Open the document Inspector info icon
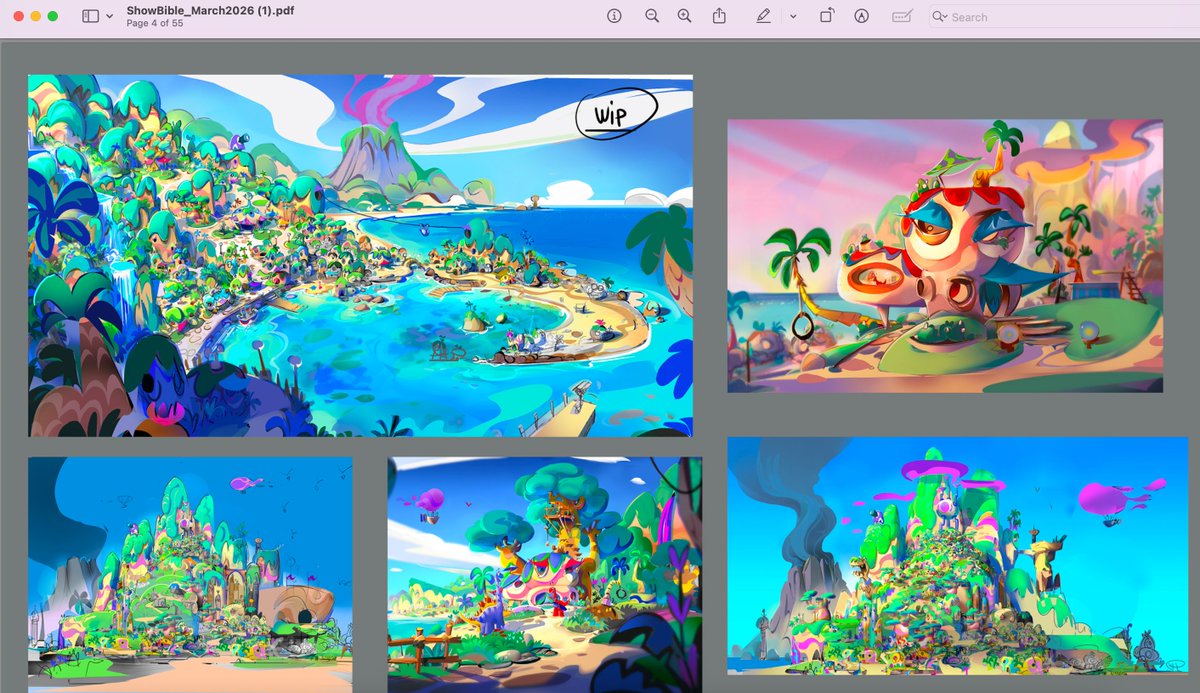This screenshot has width=1200, height=693. coord(614,16)
